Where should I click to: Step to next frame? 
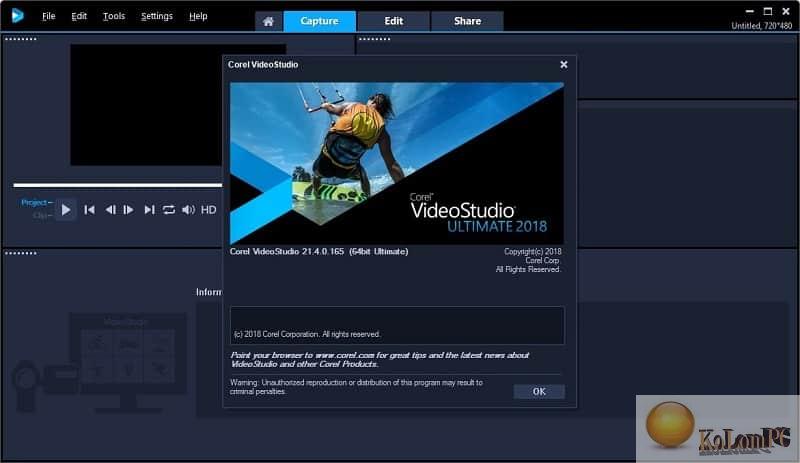(x=129, y=210)
